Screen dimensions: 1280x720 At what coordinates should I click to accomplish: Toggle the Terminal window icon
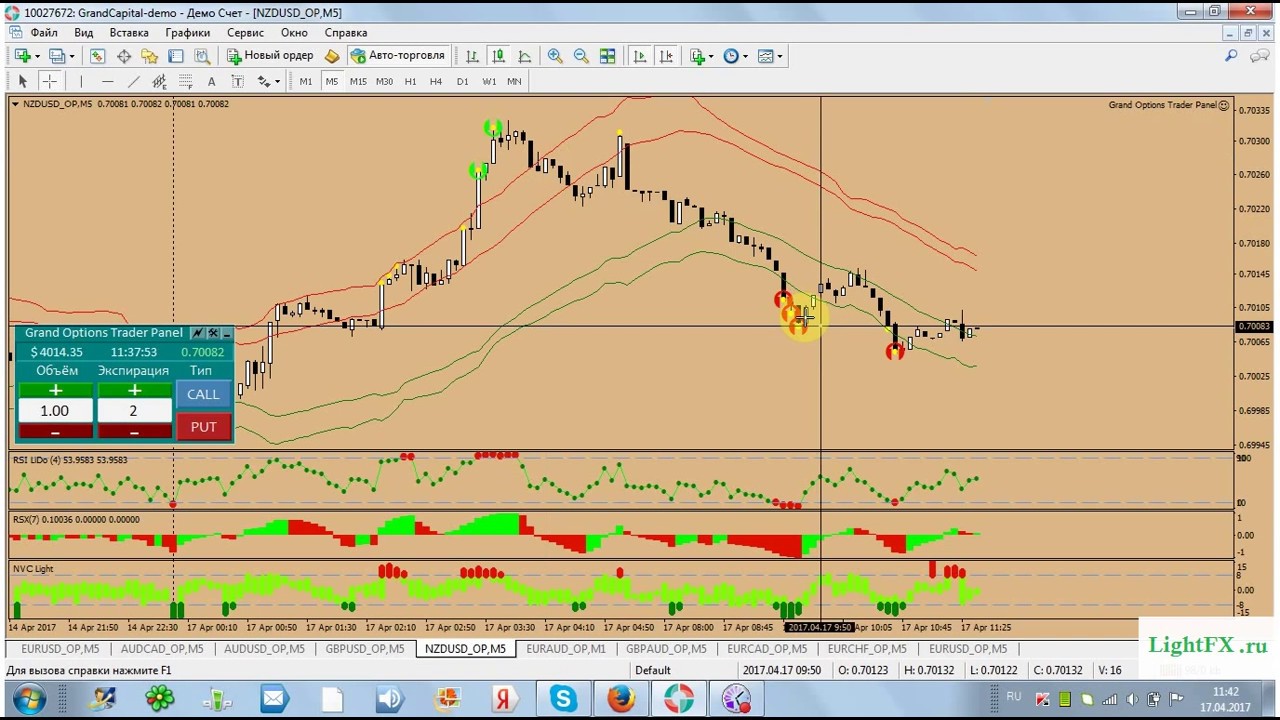[176, 56]
